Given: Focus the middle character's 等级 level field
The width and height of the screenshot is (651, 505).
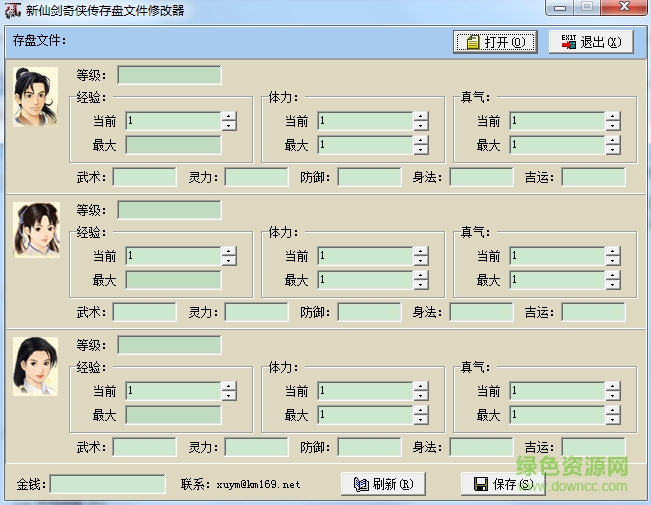Looking at the screenshot, I should [169, 210].
